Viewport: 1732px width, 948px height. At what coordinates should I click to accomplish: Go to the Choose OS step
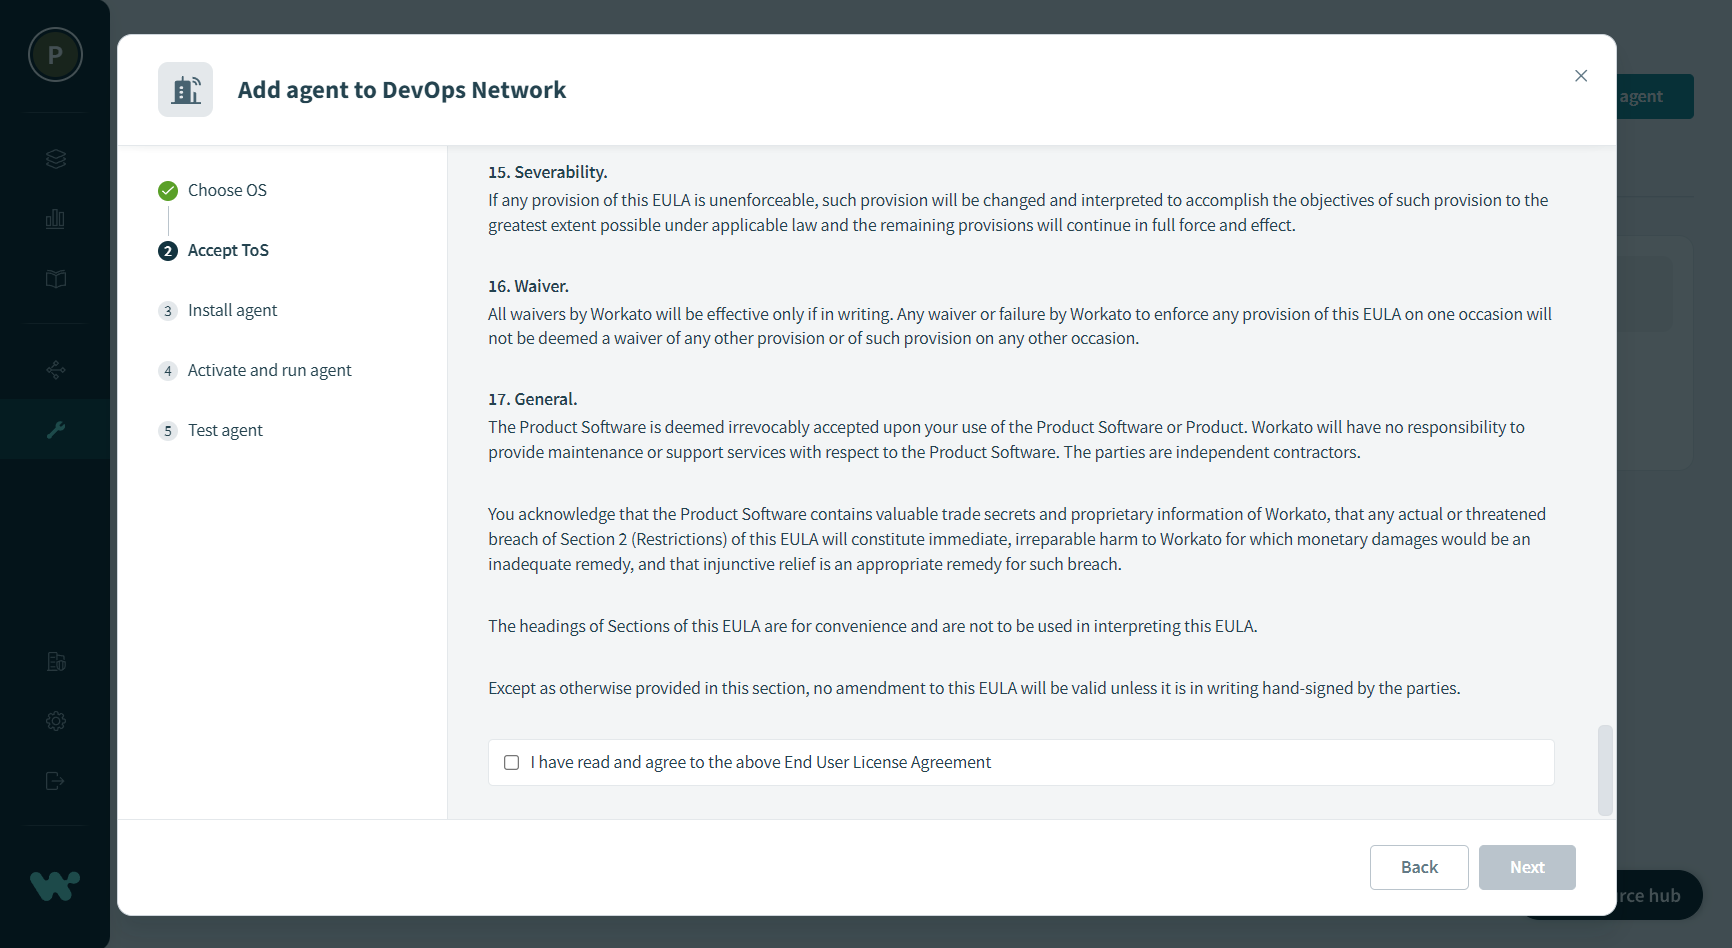[227, 190]
